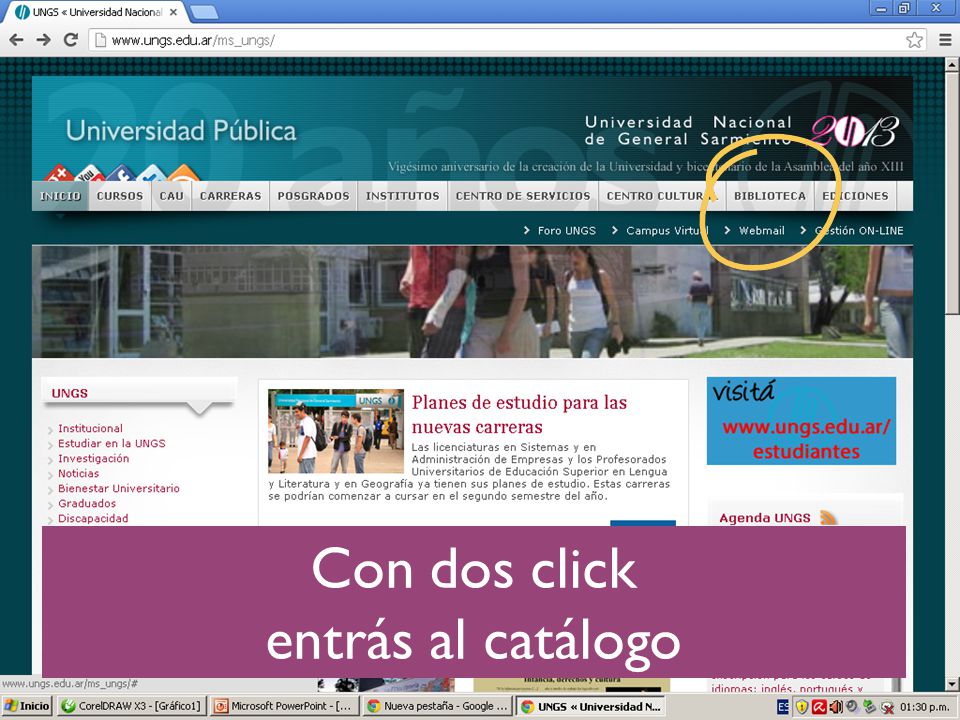Close the UNGS browser tab
This screenshot has width=960, height=720.
[173, 12]
